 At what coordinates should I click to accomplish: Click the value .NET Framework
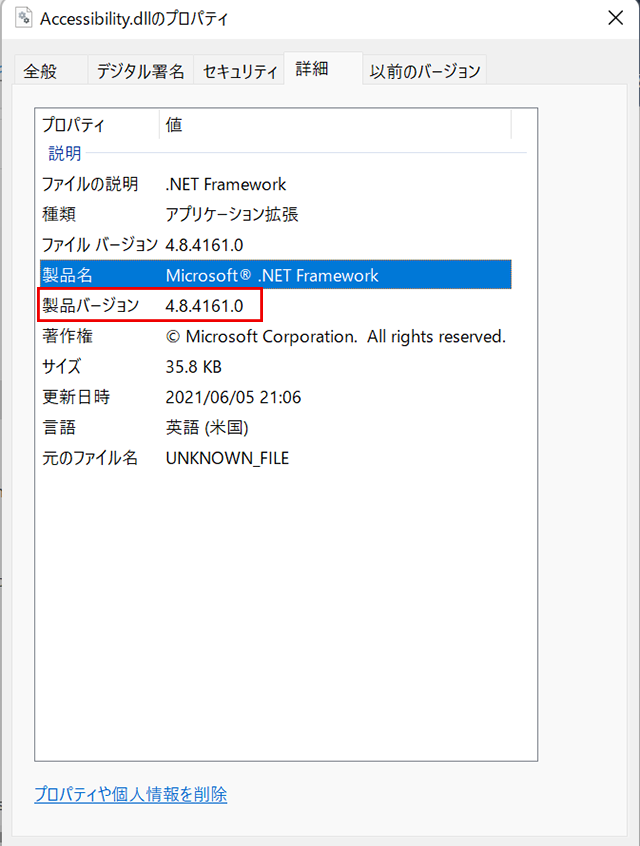226,185
